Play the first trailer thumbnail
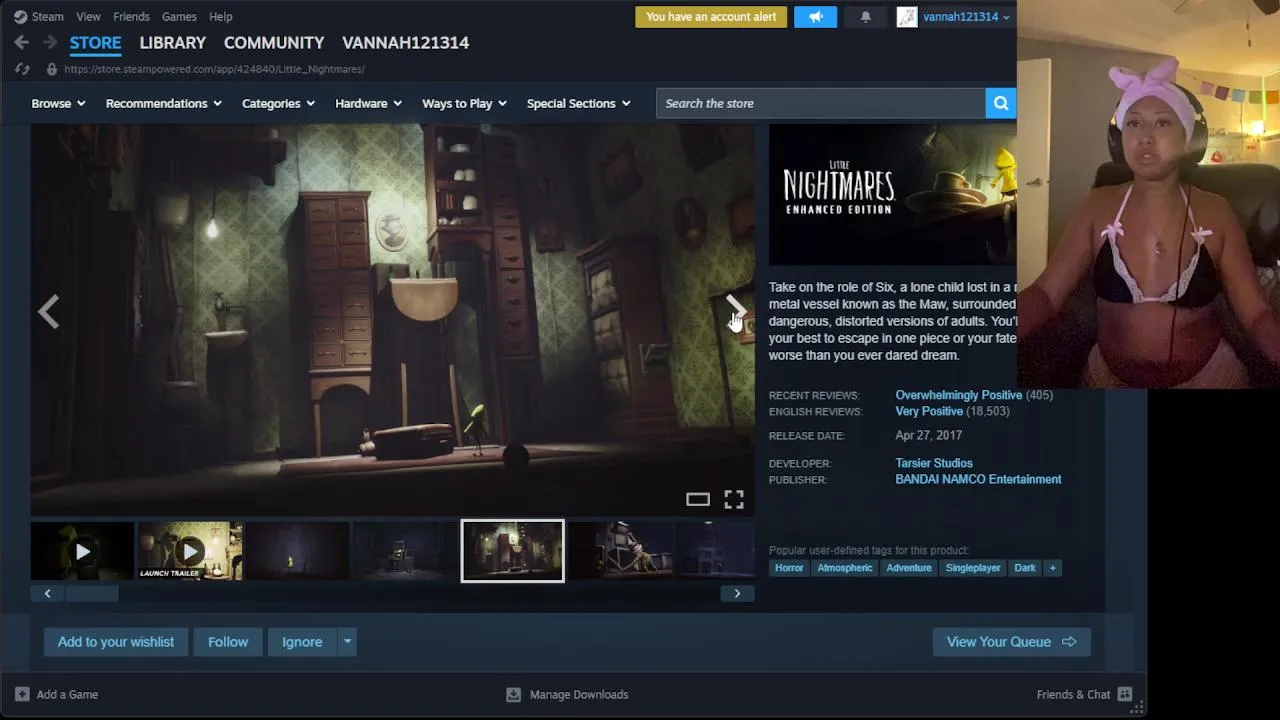The image size is (1280, 720). coord(82,551)
